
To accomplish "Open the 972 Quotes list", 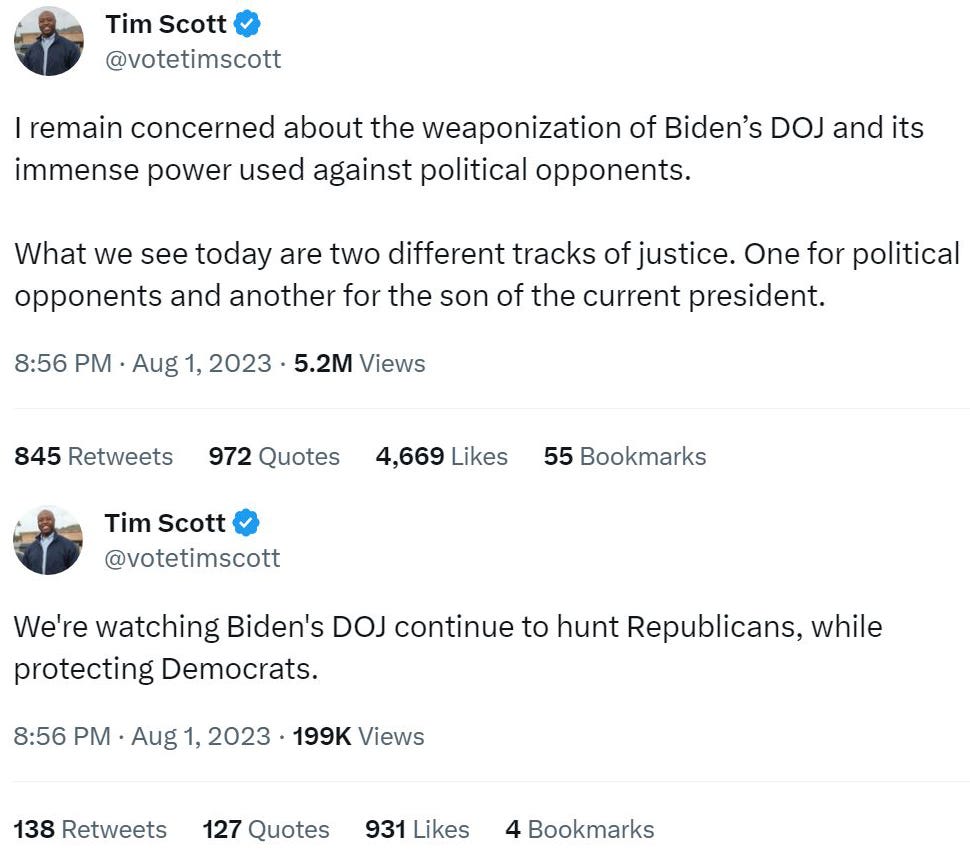I will [x=274, y=457].
